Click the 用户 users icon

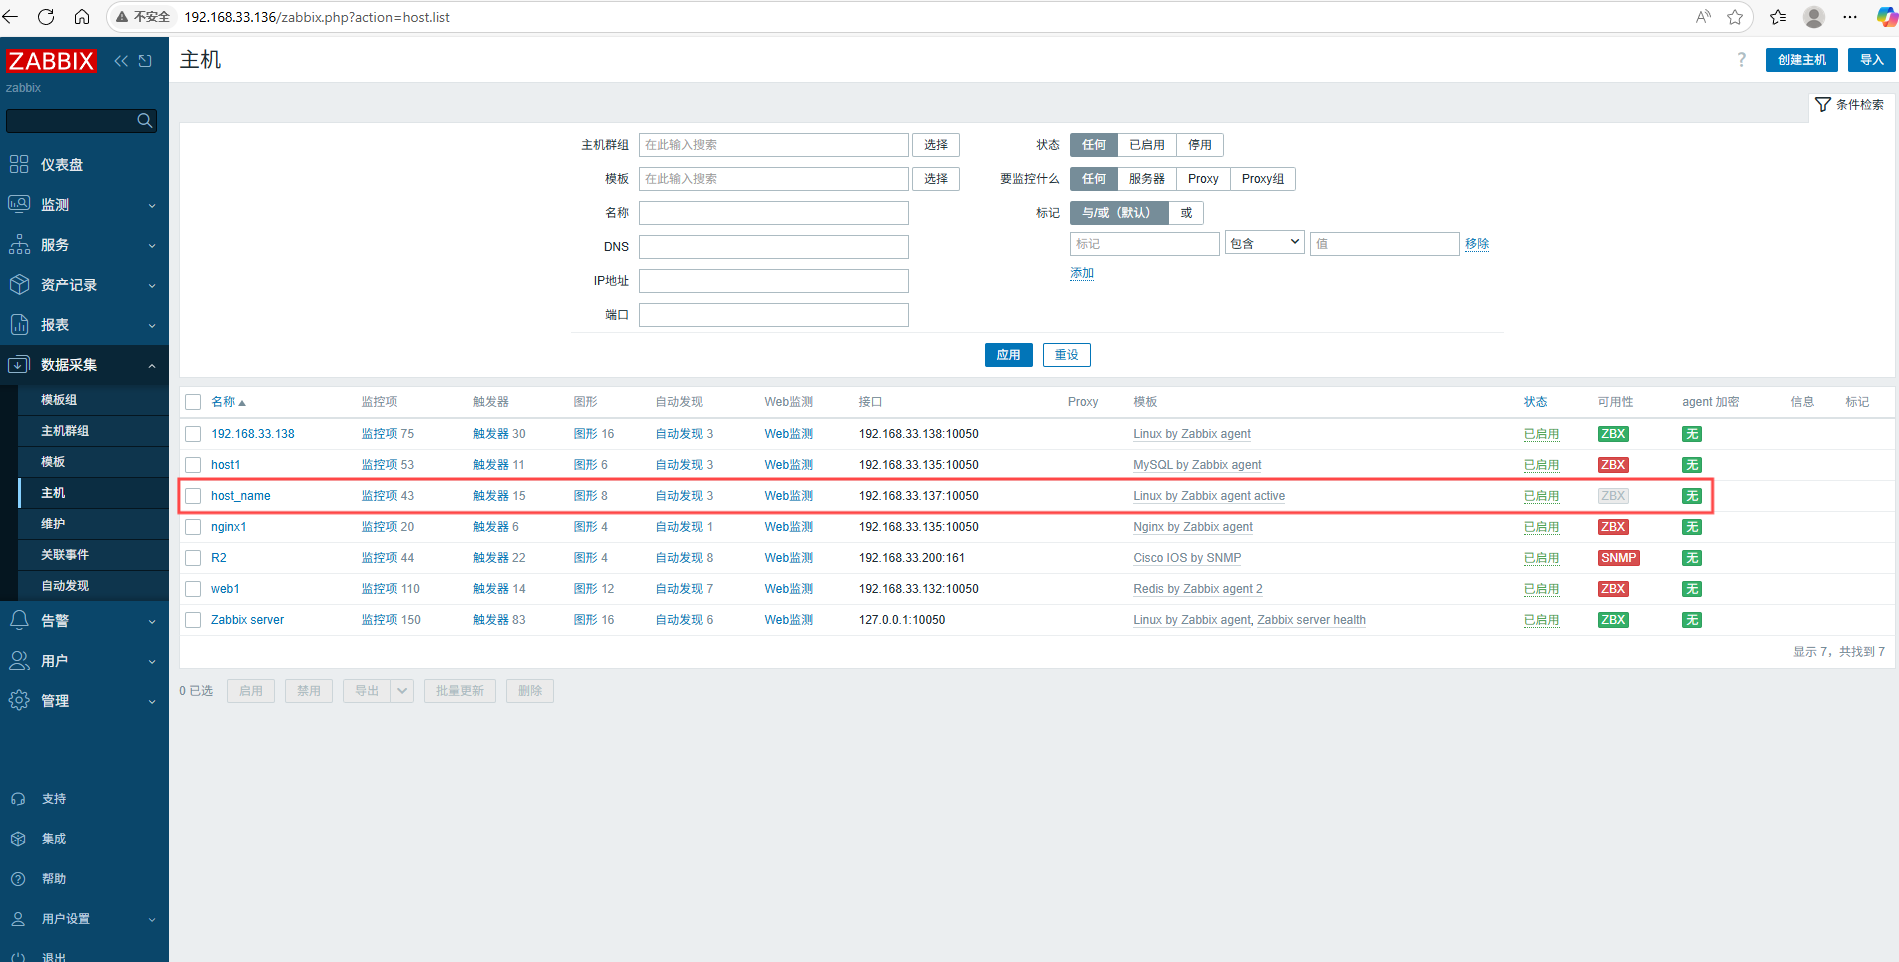pyautogui.click(x=19, y=661)
